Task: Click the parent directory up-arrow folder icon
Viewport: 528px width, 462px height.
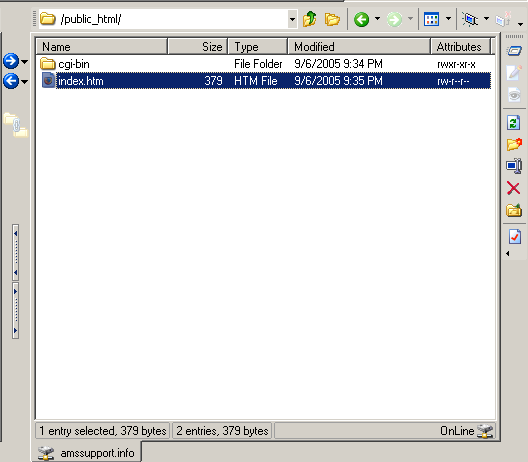Action: pyautogui.click(x=309, y=19)
